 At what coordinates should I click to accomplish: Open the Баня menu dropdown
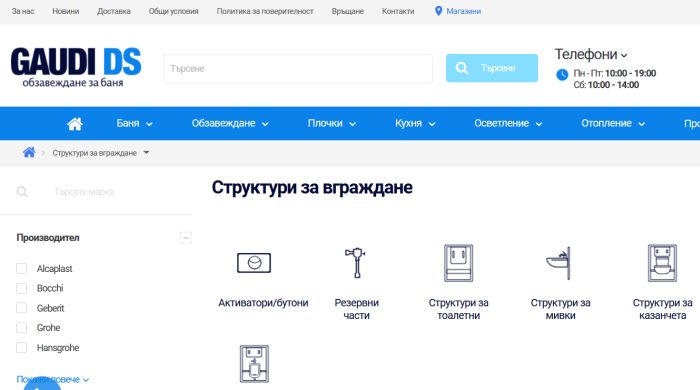134,123
